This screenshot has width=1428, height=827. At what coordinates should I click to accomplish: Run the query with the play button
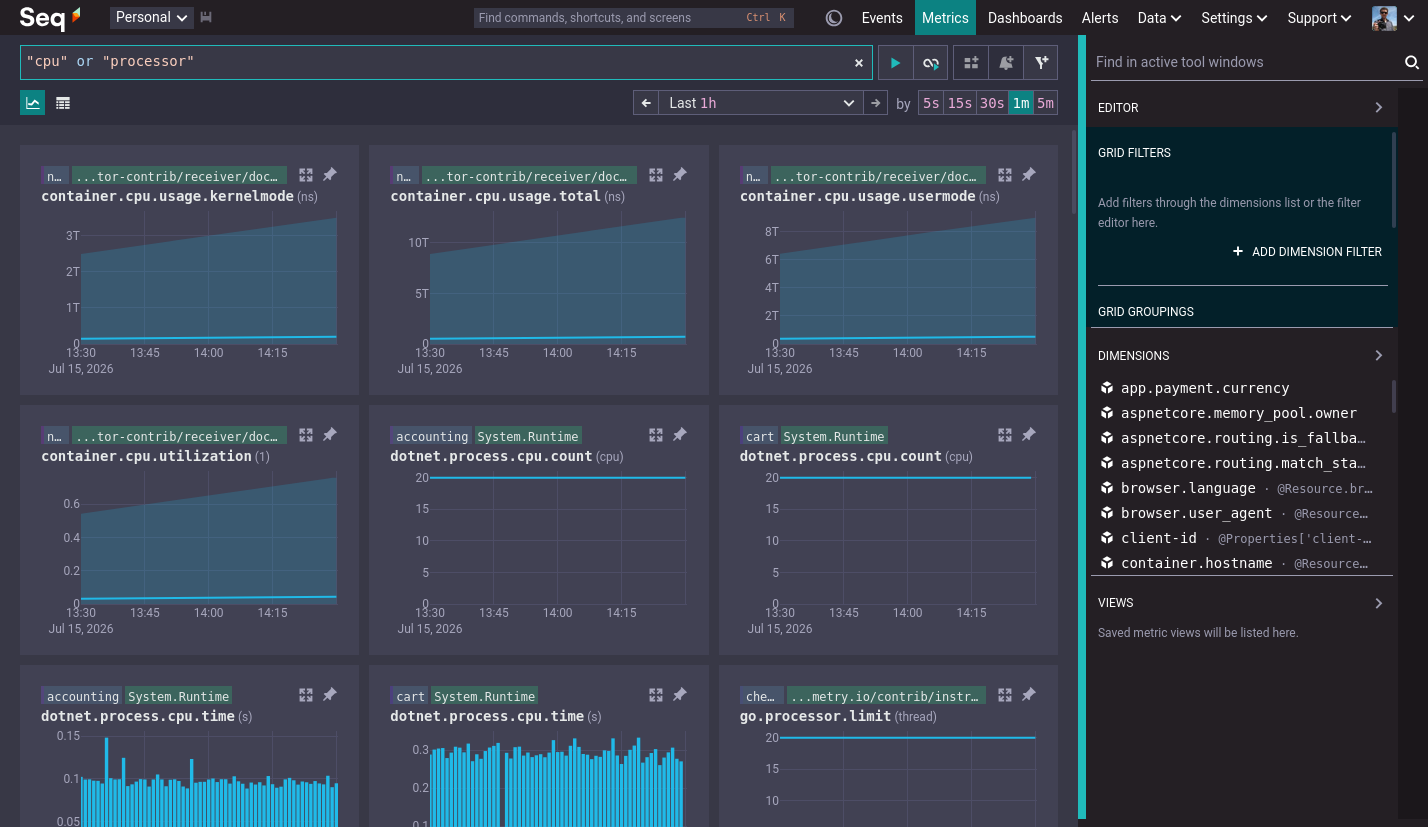895,62
